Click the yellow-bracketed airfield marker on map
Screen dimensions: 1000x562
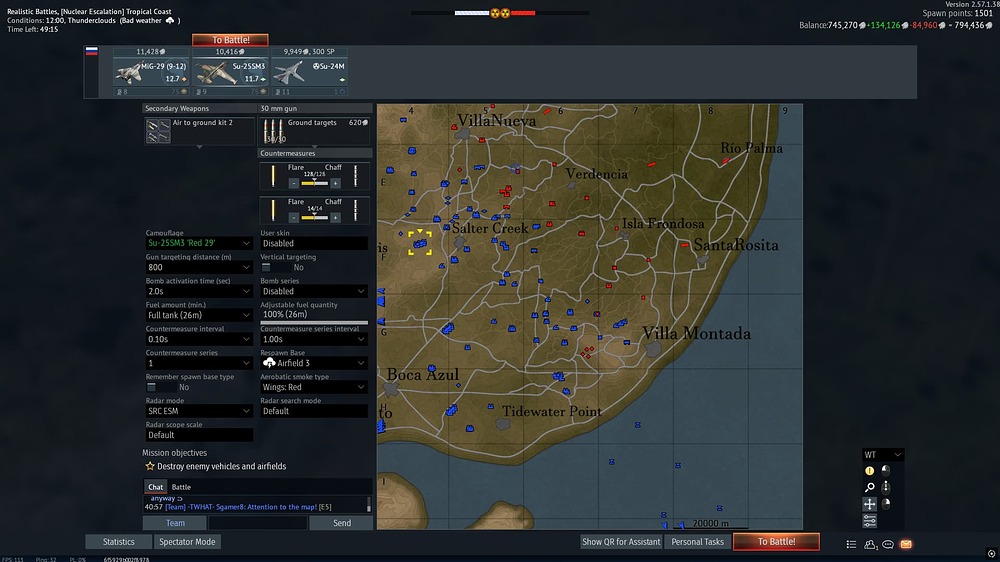click(x=420, y=242)
